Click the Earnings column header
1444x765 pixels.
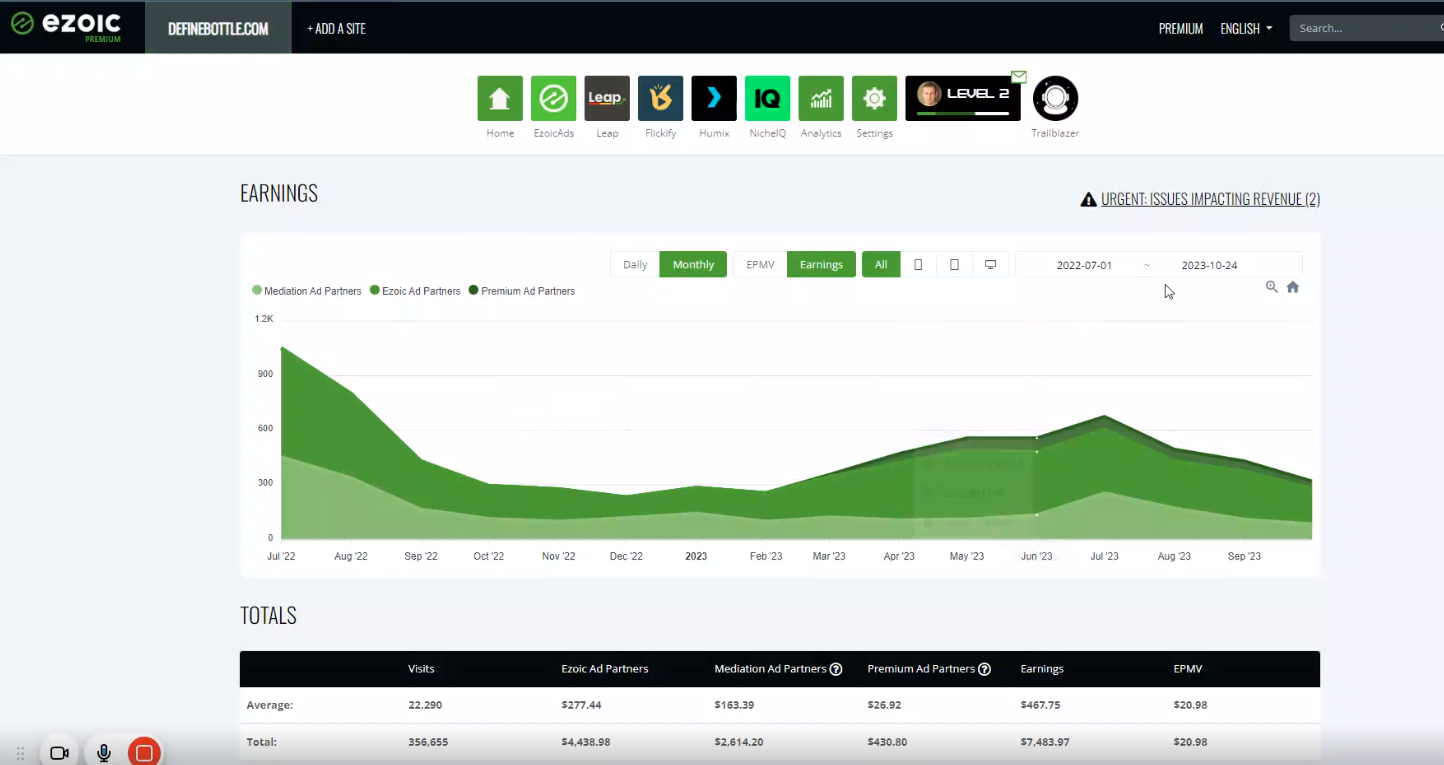pyautogui.click(x=1042, y=669)
